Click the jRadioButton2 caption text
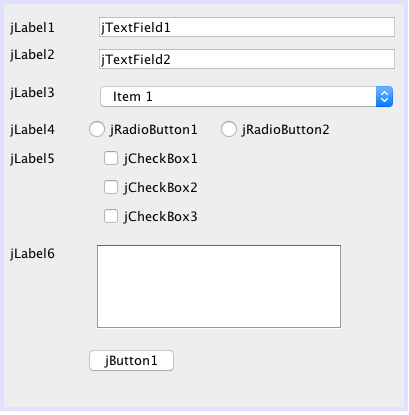This screenshot has height=415, width=409. click(x=285, y=130)
